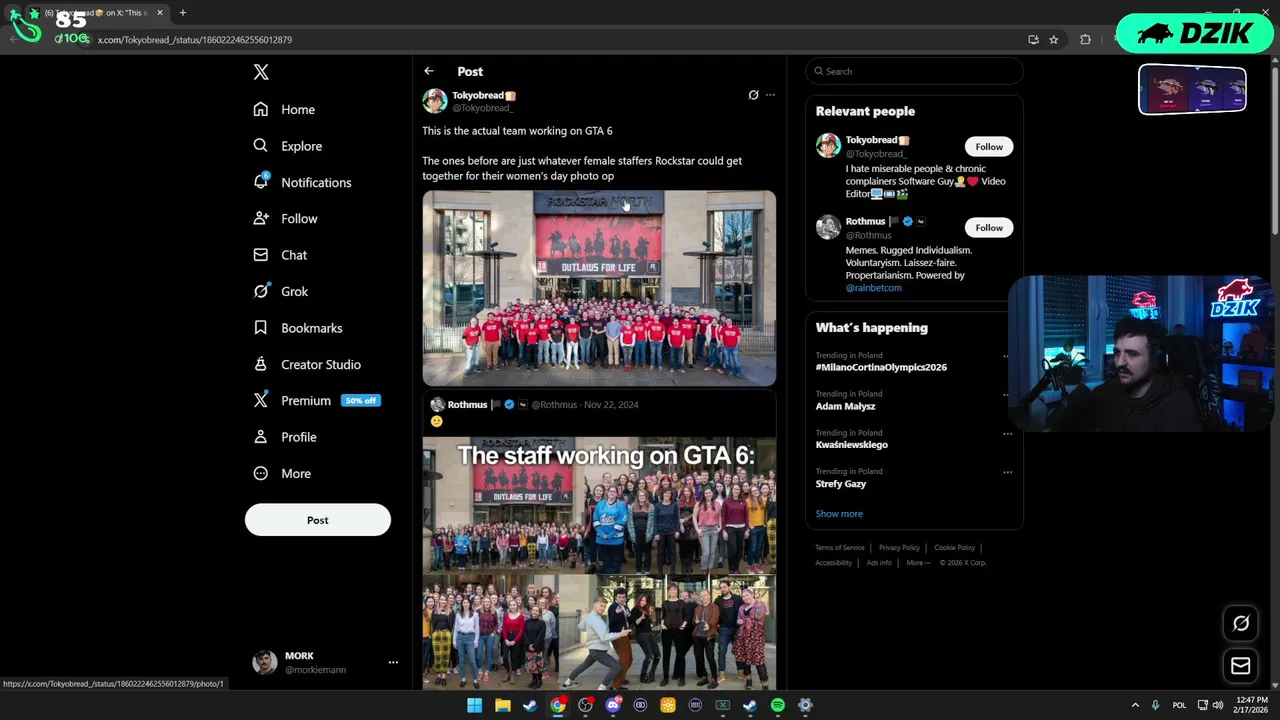This screenshot has height=720, width=1280.
Task: Open options dots for Kwaśniewskiego trend
Action: click(1007, 434)
